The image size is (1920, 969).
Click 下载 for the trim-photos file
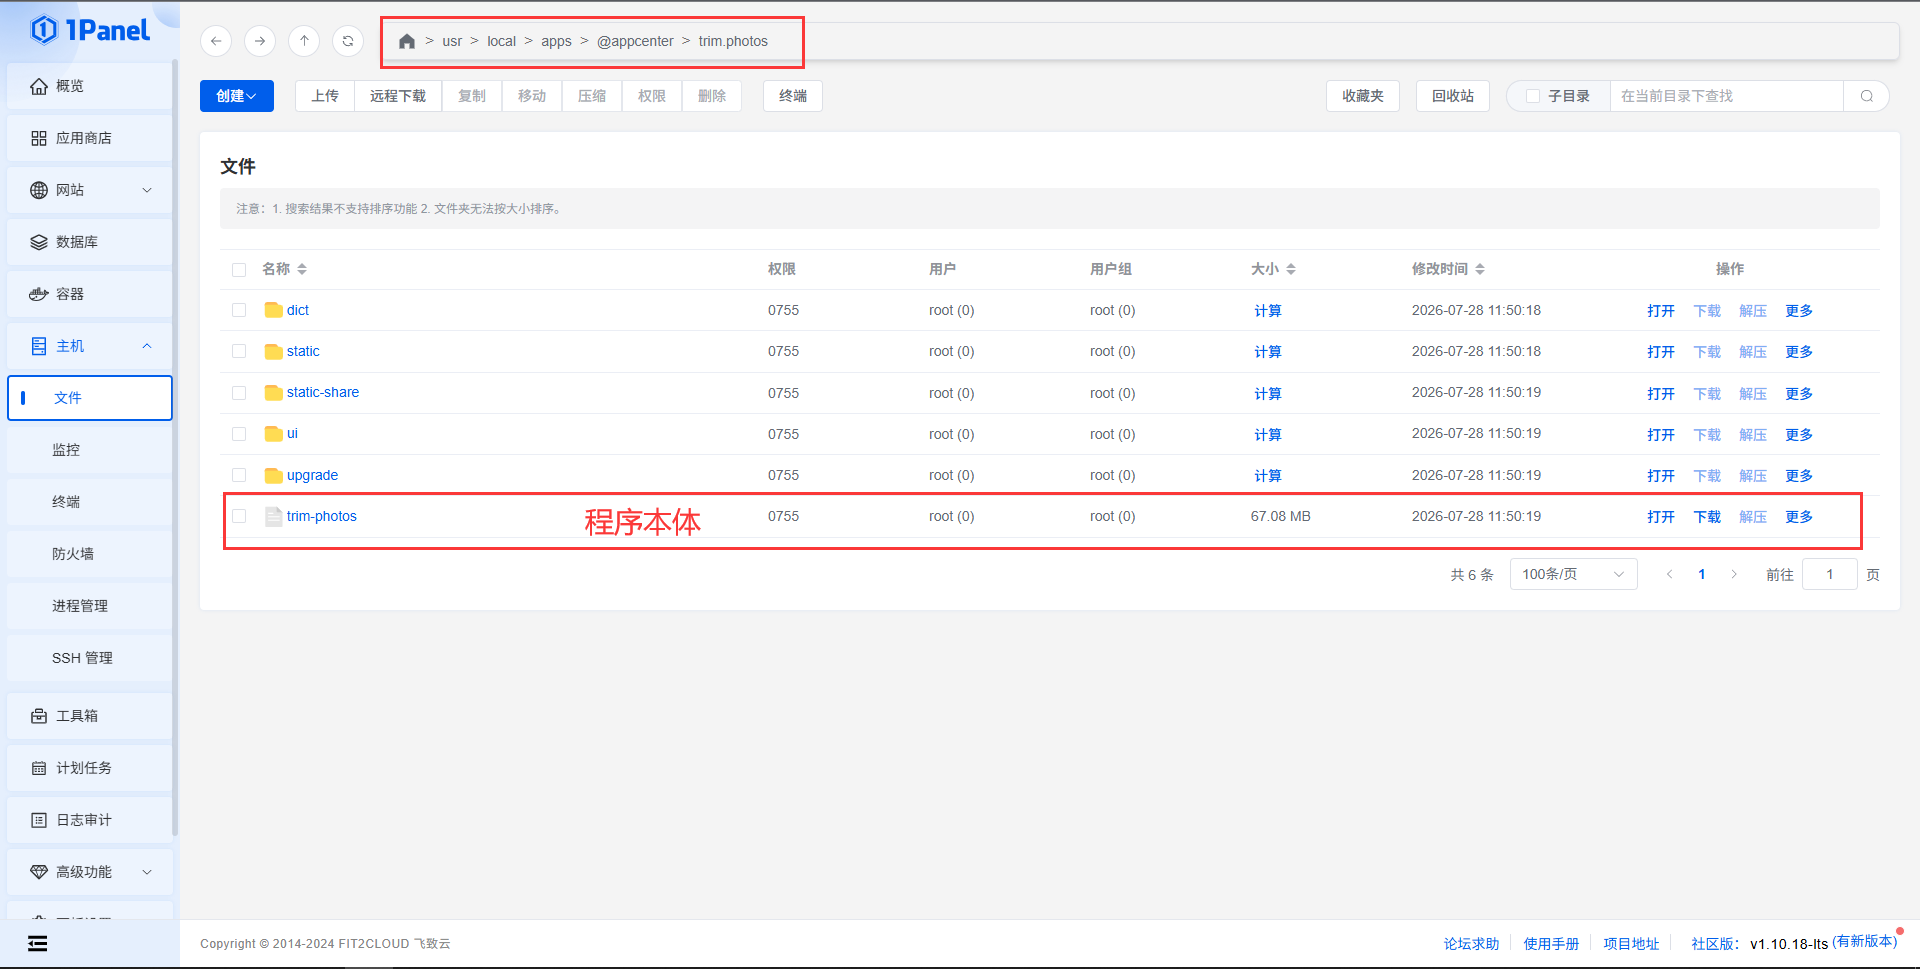[1707, 517]
